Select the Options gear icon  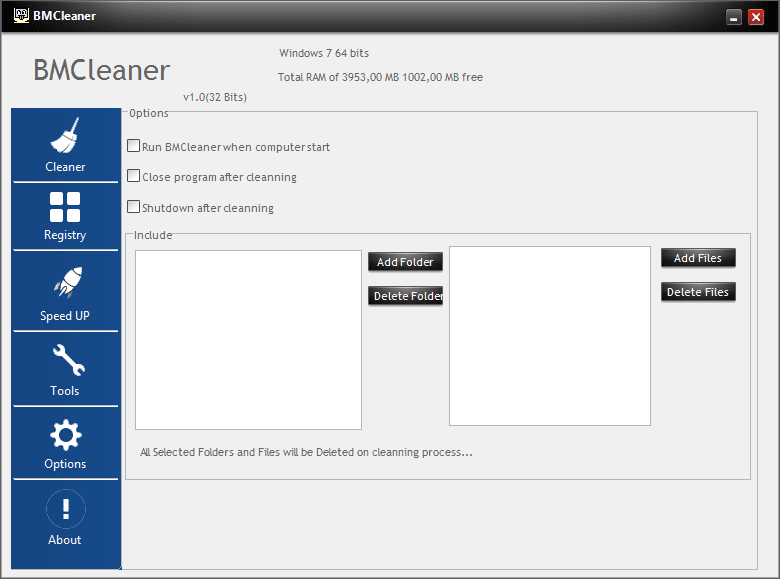point(66,435)
